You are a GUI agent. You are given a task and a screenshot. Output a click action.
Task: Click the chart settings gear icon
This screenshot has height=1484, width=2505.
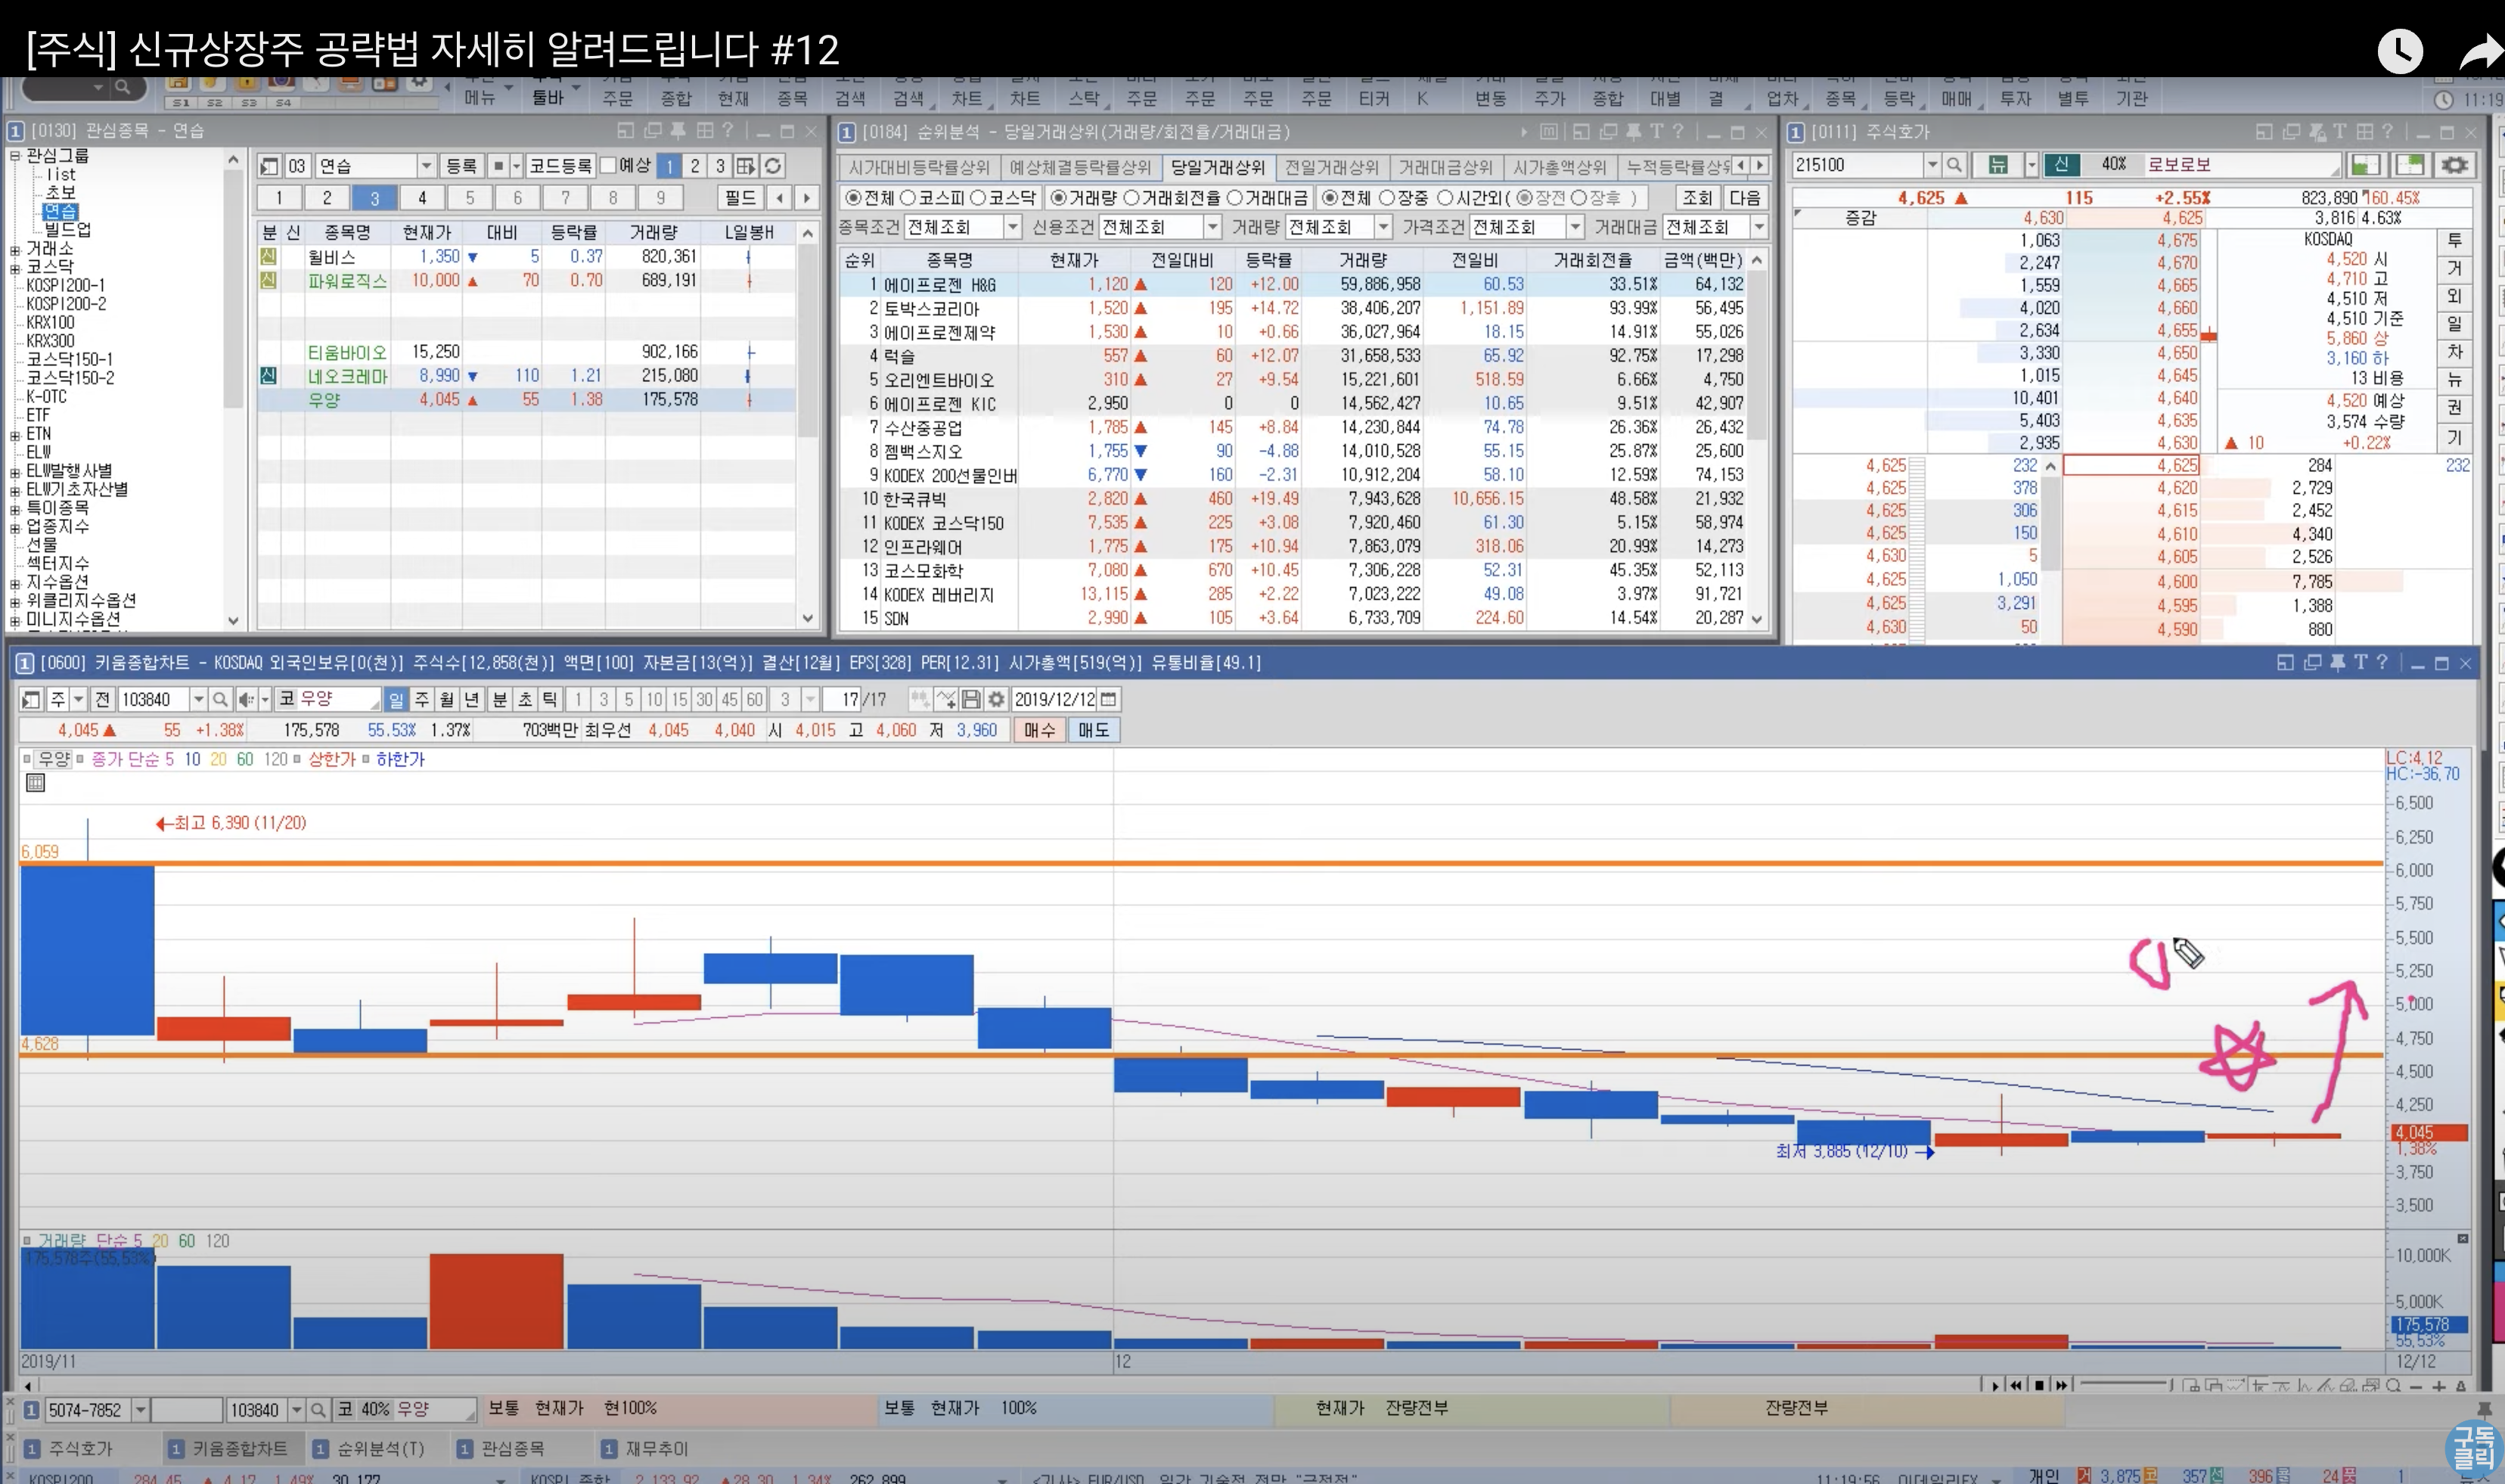coord(996,699)
